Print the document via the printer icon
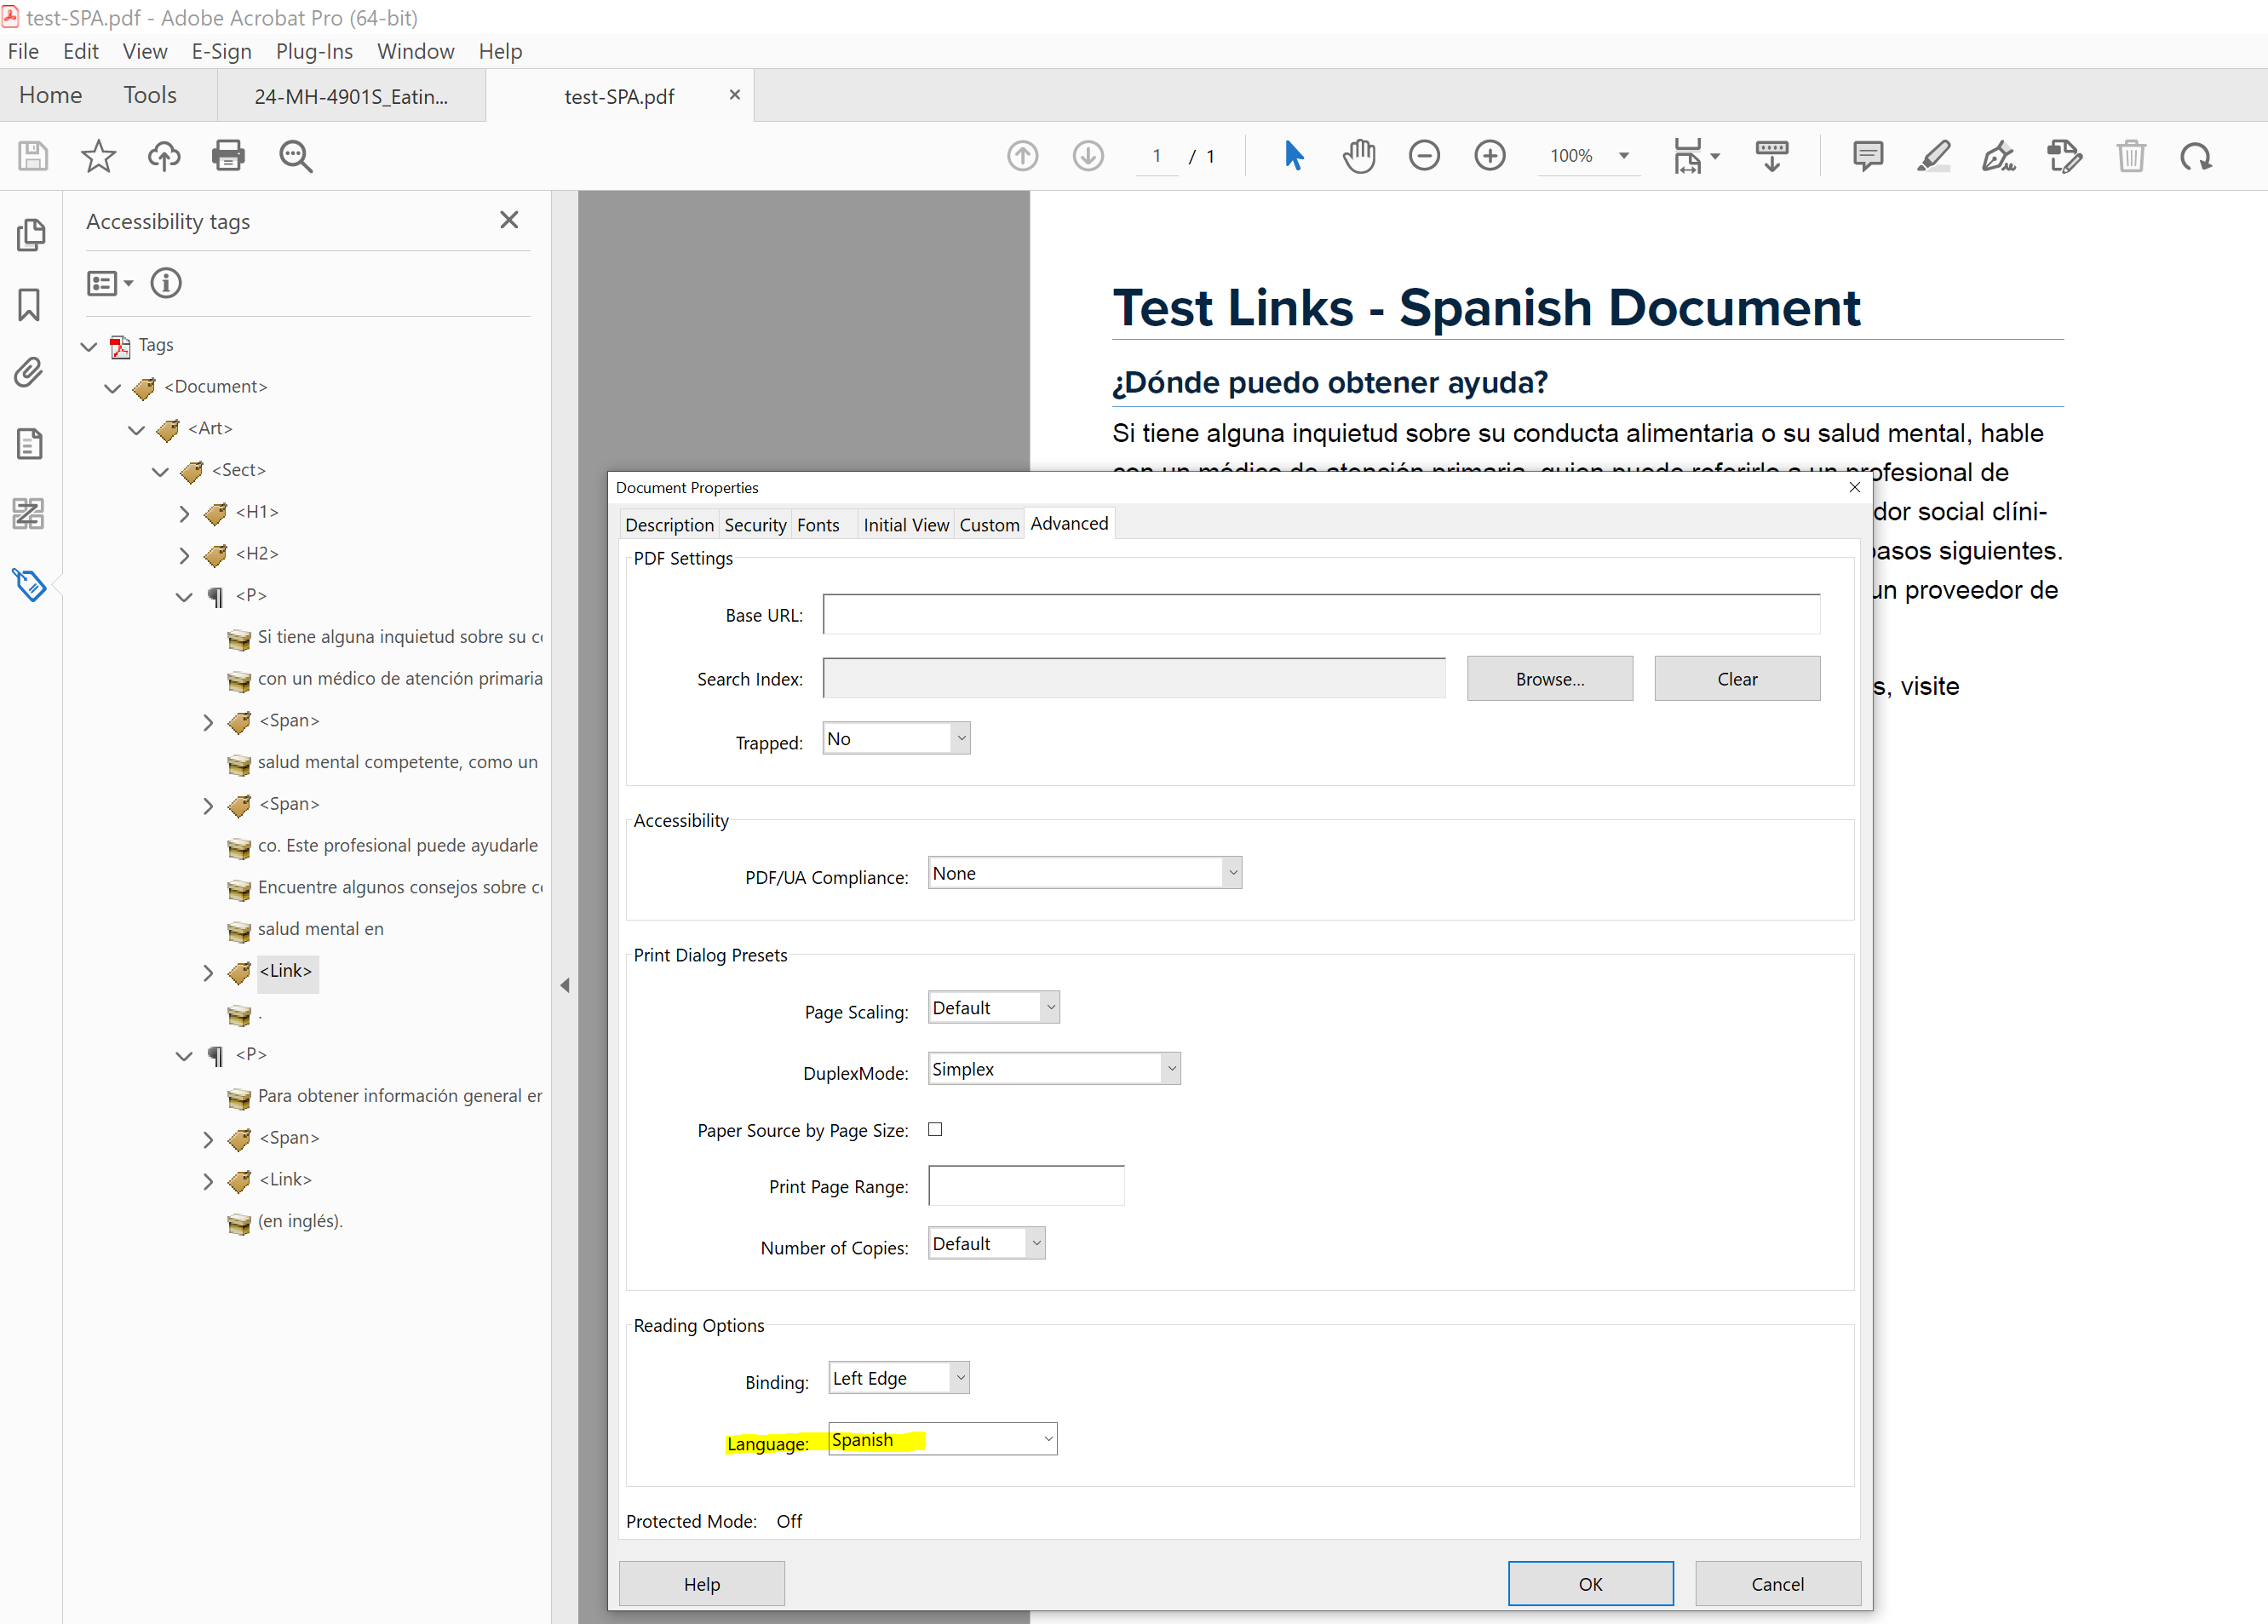Screen dimensions: 2268x1624 tap(228, 156)
